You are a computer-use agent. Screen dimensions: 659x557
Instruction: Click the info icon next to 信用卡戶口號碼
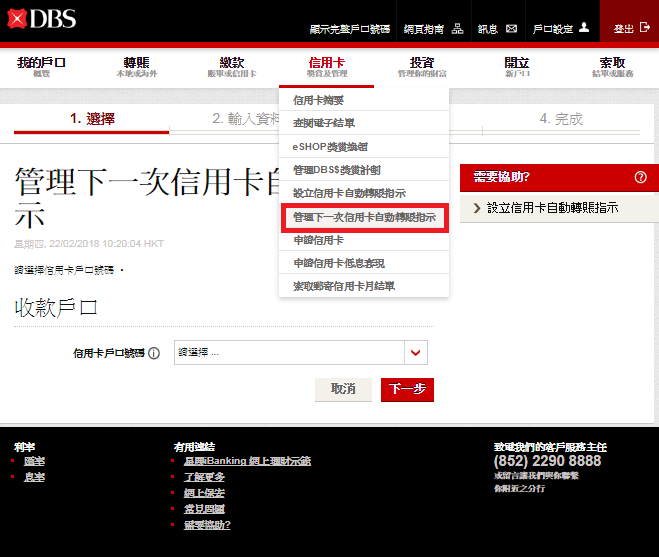[154, 354]
